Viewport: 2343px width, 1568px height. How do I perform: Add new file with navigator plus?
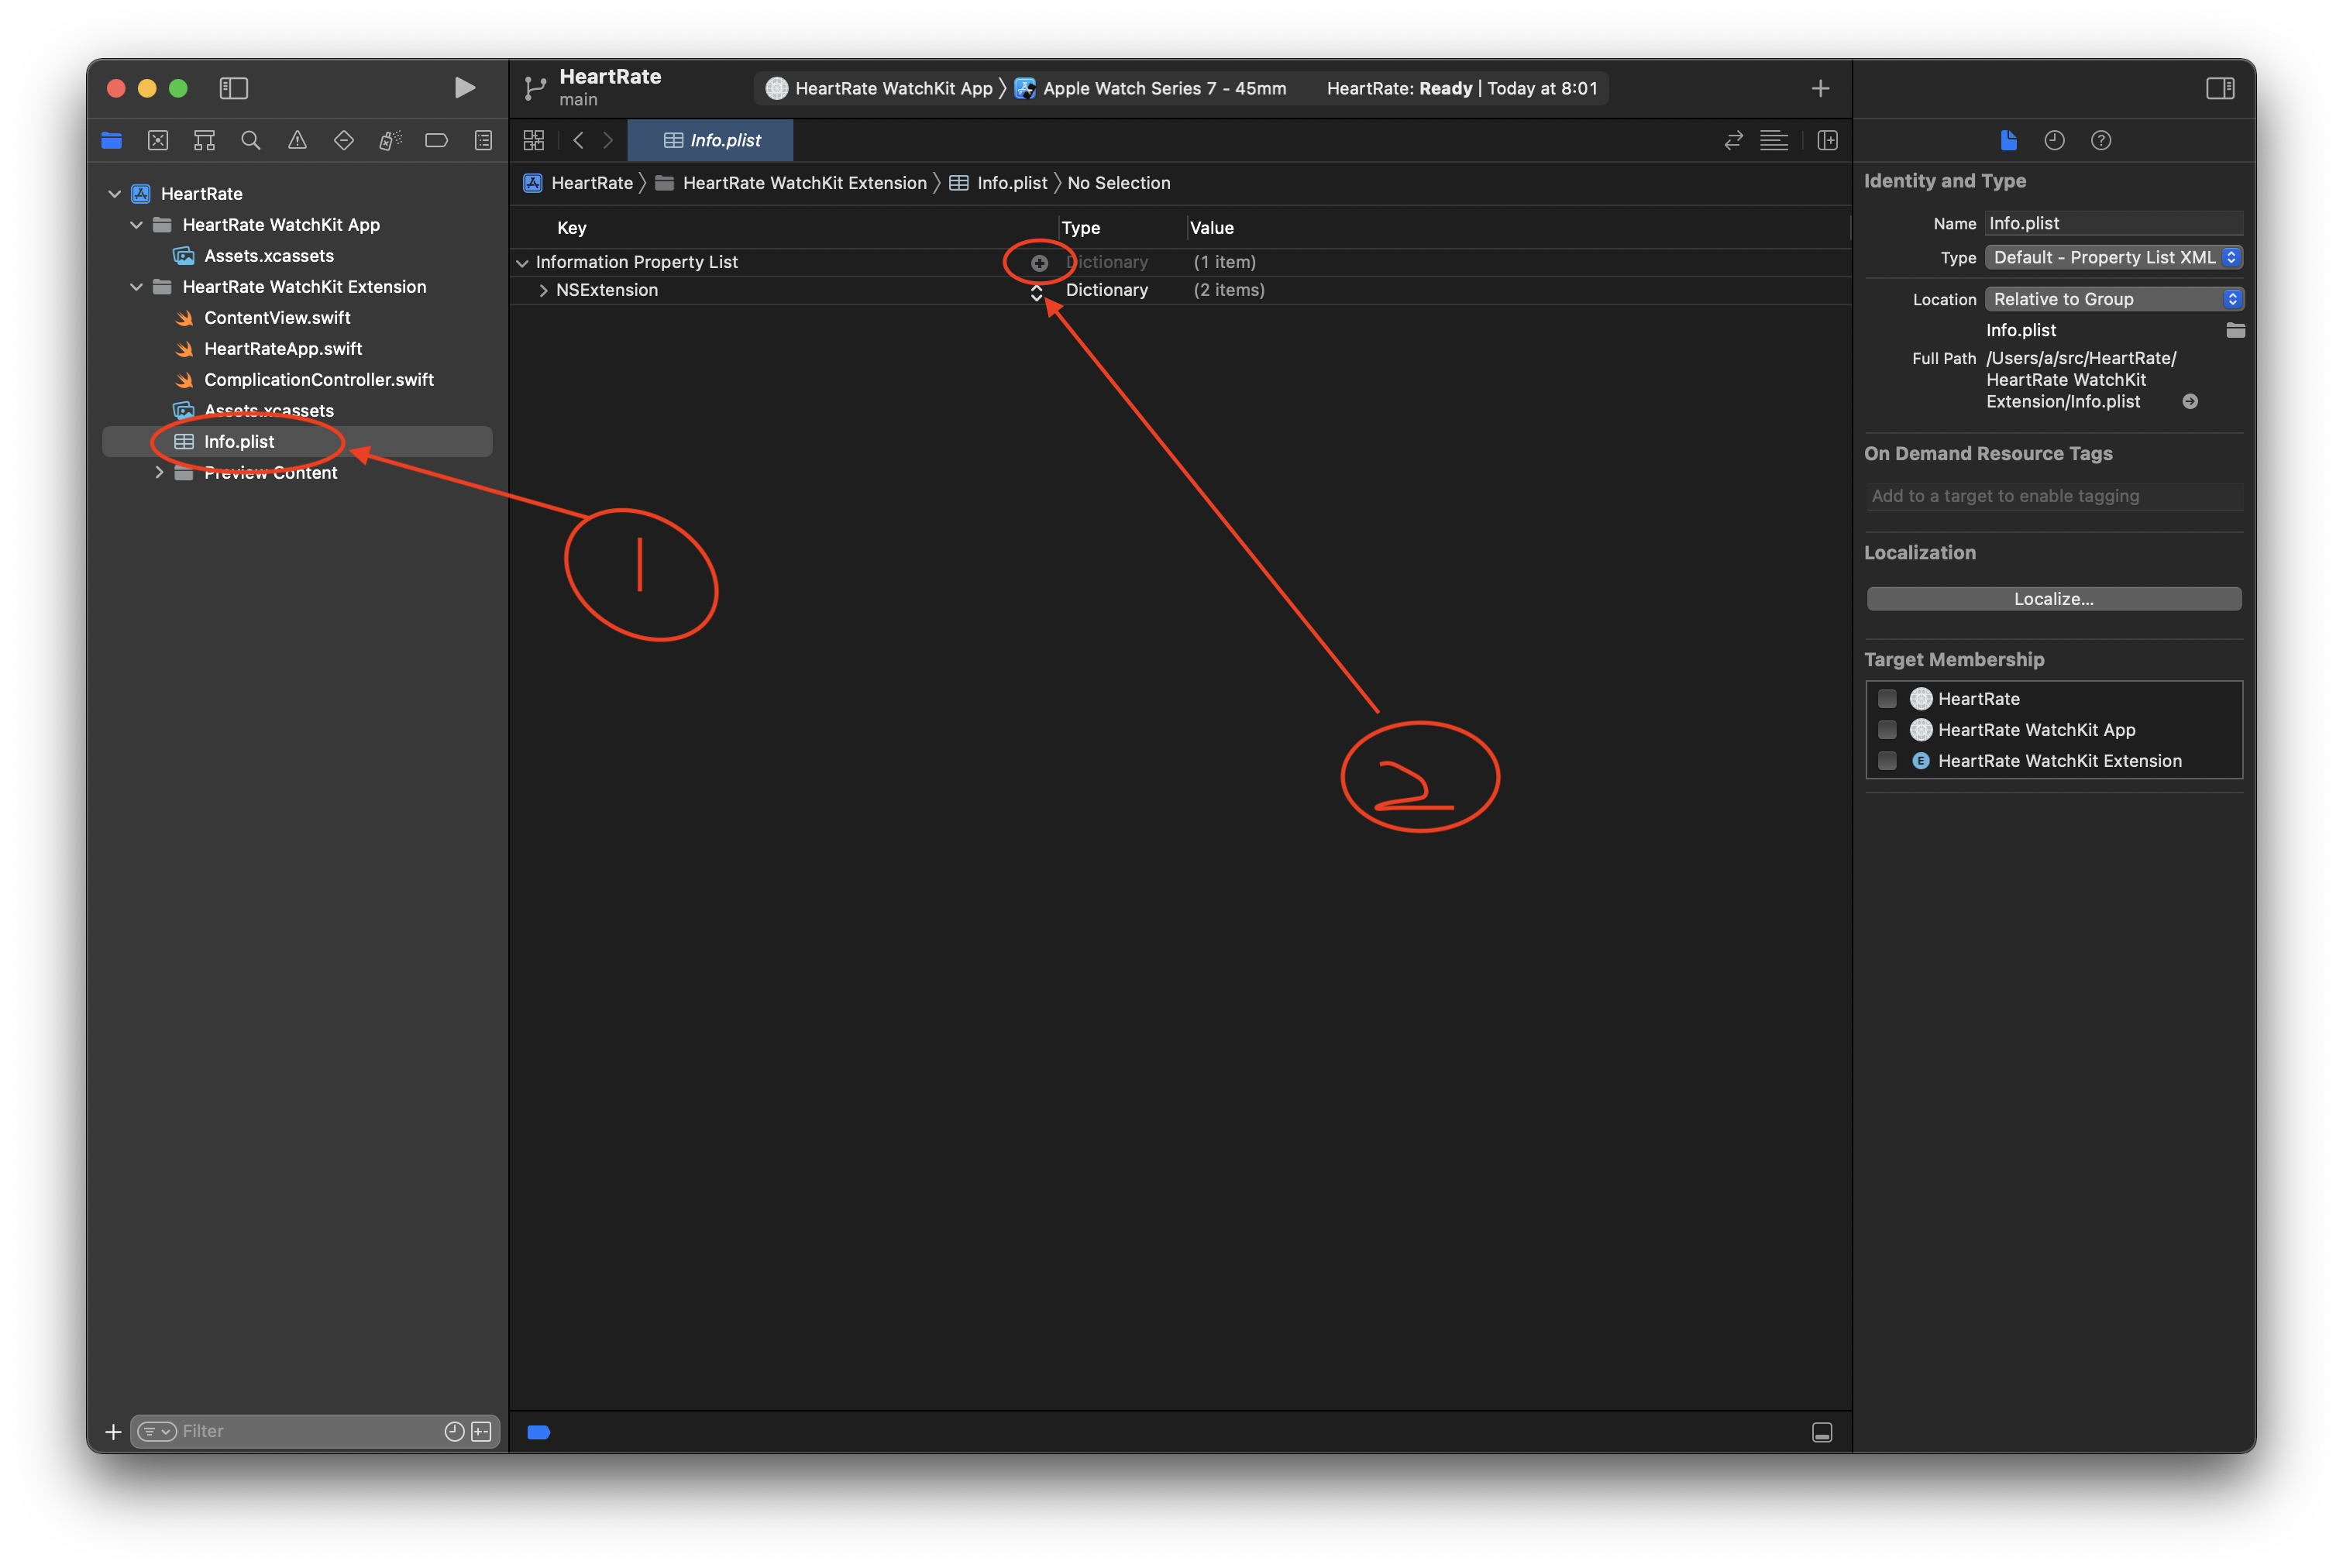(x=113, y=1432)
